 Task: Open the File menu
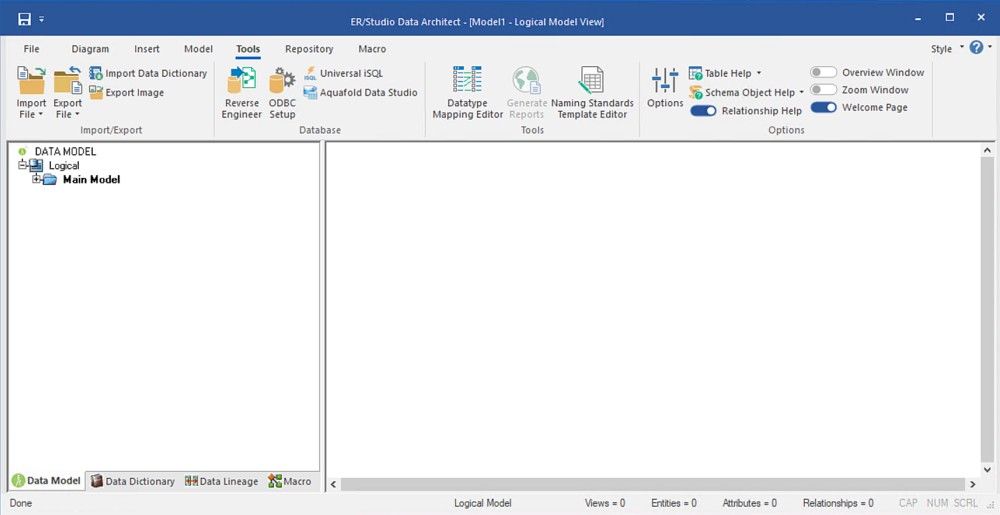tap(31, 49)
